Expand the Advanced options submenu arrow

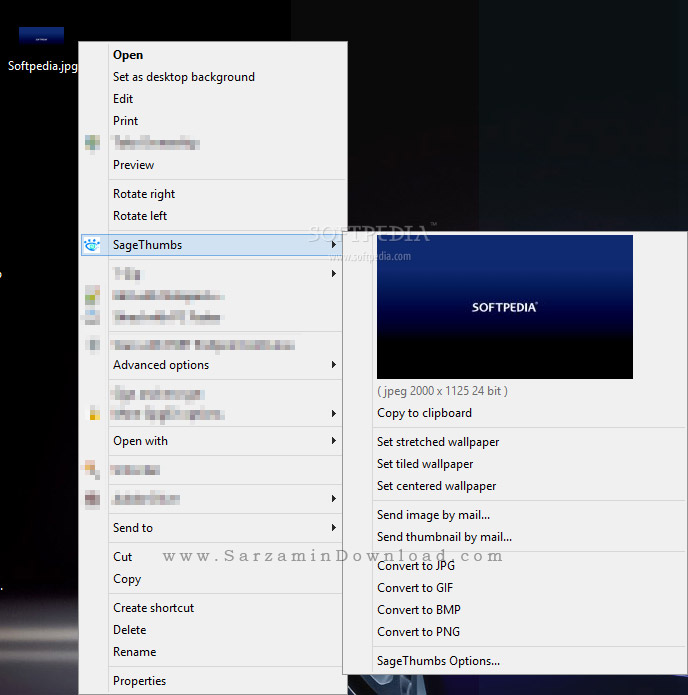click(334, 364)
